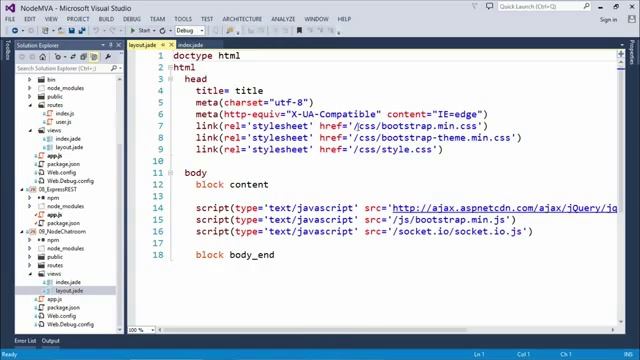This screenshot has width=640, height=360.
Task: Click the New Project toolbar icon
Action: pyautogui.click(x=45, y=31)
